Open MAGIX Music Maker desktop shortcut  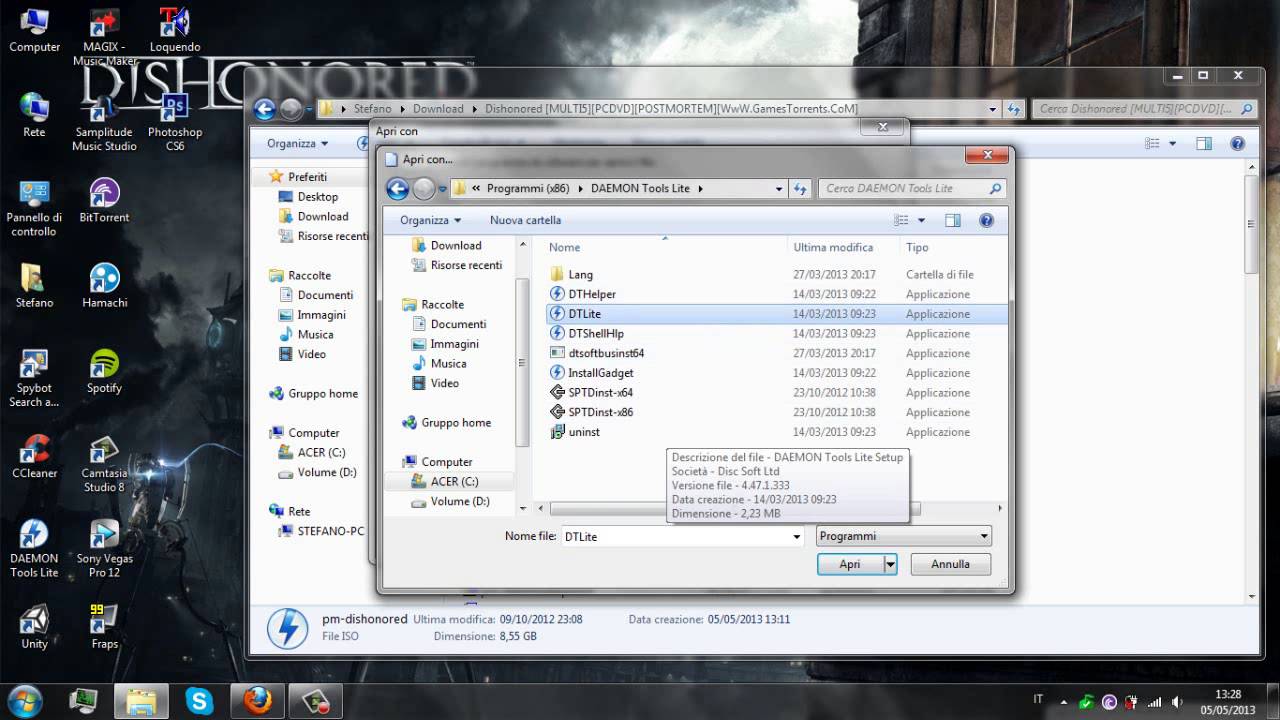click(105, 37)
